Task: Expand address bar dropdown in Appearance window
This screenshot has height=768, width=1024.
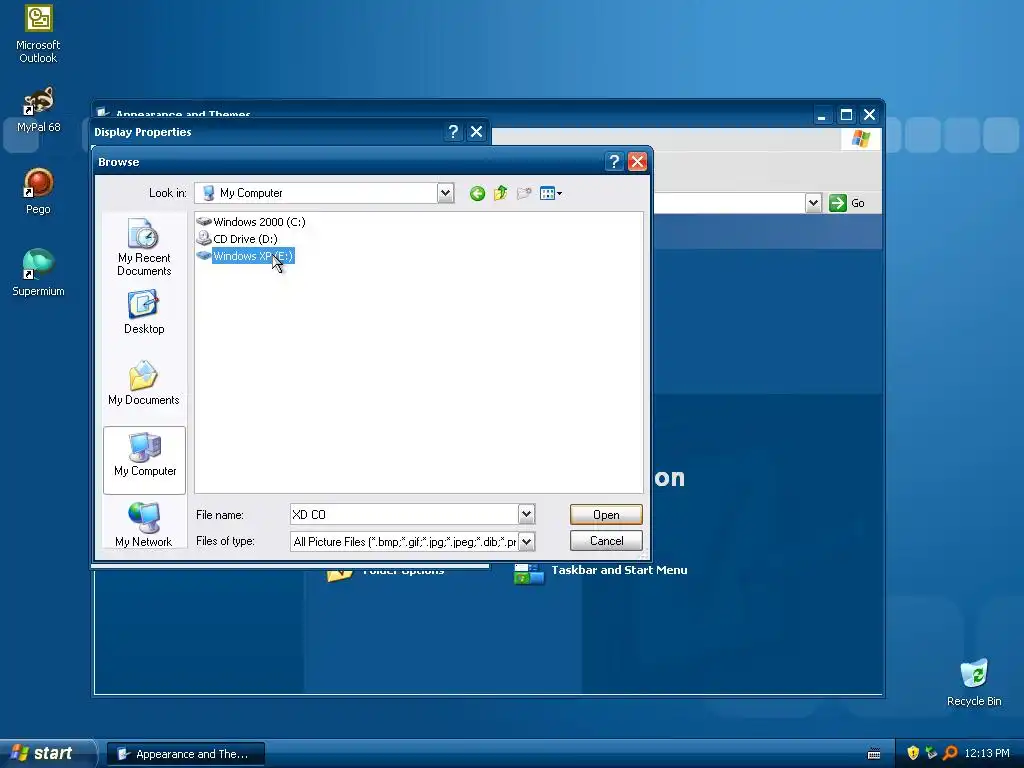Action: [813, 203]
